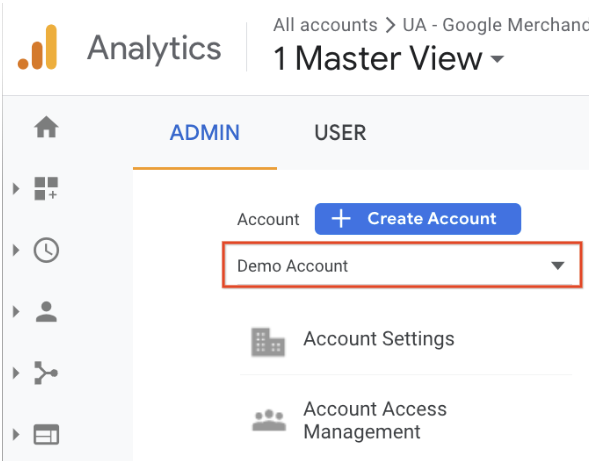Click the Create Account button
589x461 pixels.
pyautogui.click(x=418, y=219)
